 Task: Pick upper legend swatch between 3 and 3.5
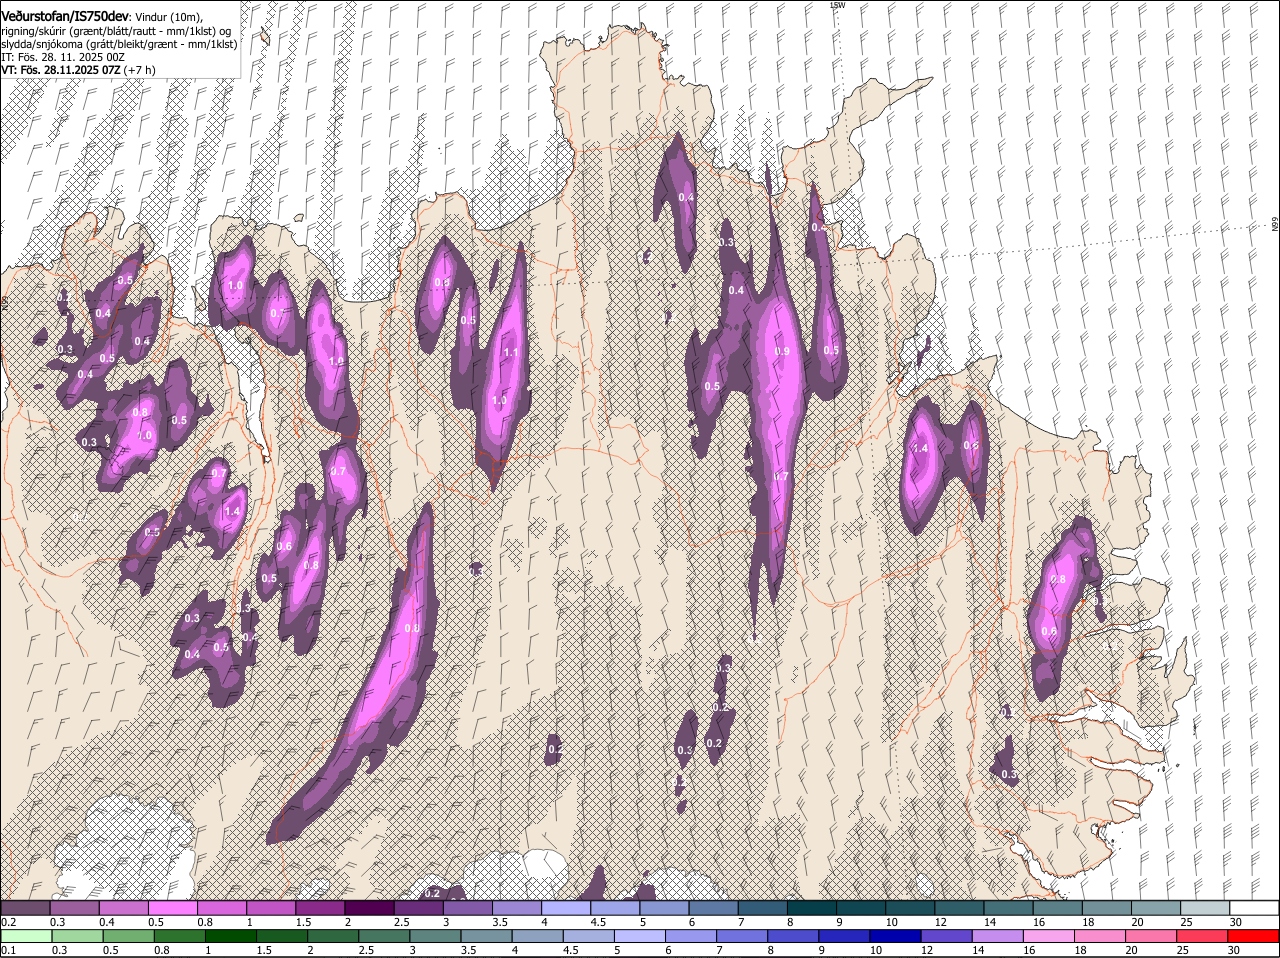[x=467, y=908]
